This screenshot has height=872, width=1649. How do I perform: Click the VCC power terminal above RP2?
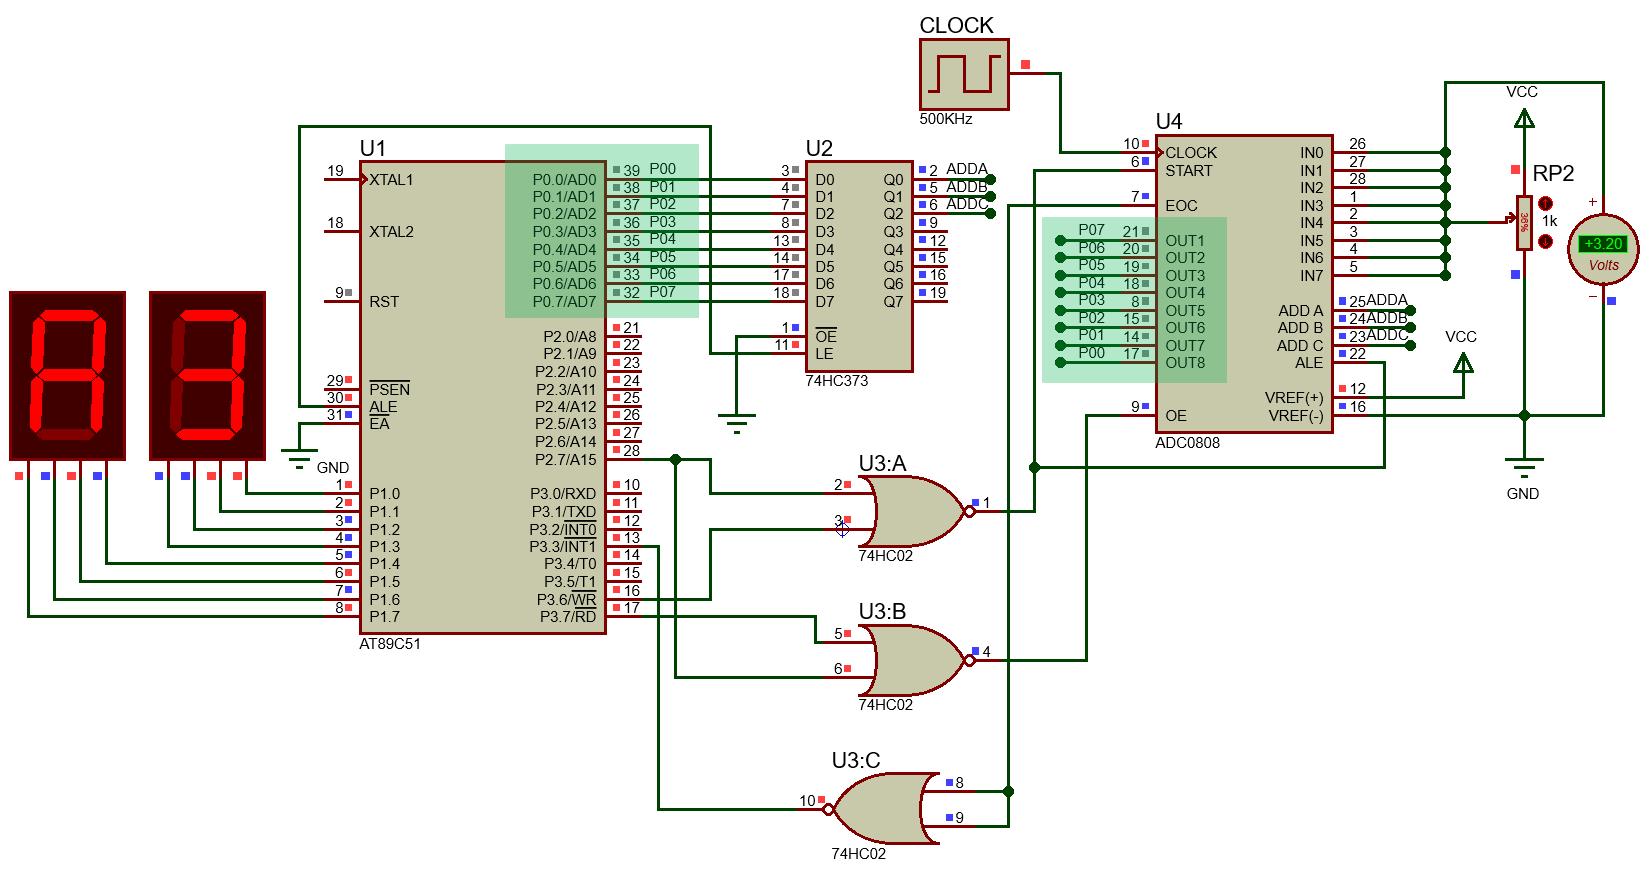pyautogui.click(x=1524, y=118)
